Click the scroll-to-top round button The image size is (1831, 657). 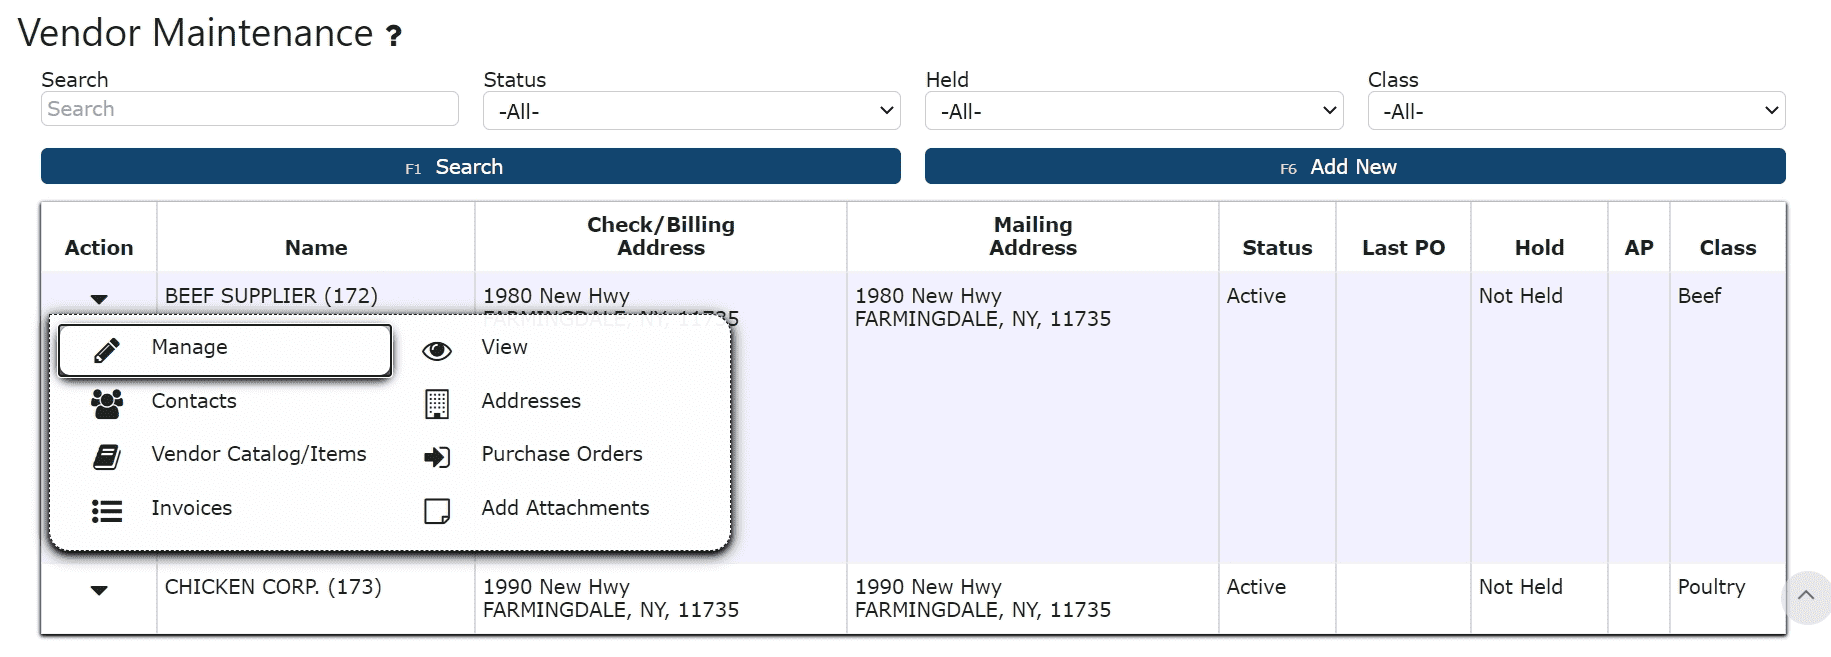[x=1806, y=597]
